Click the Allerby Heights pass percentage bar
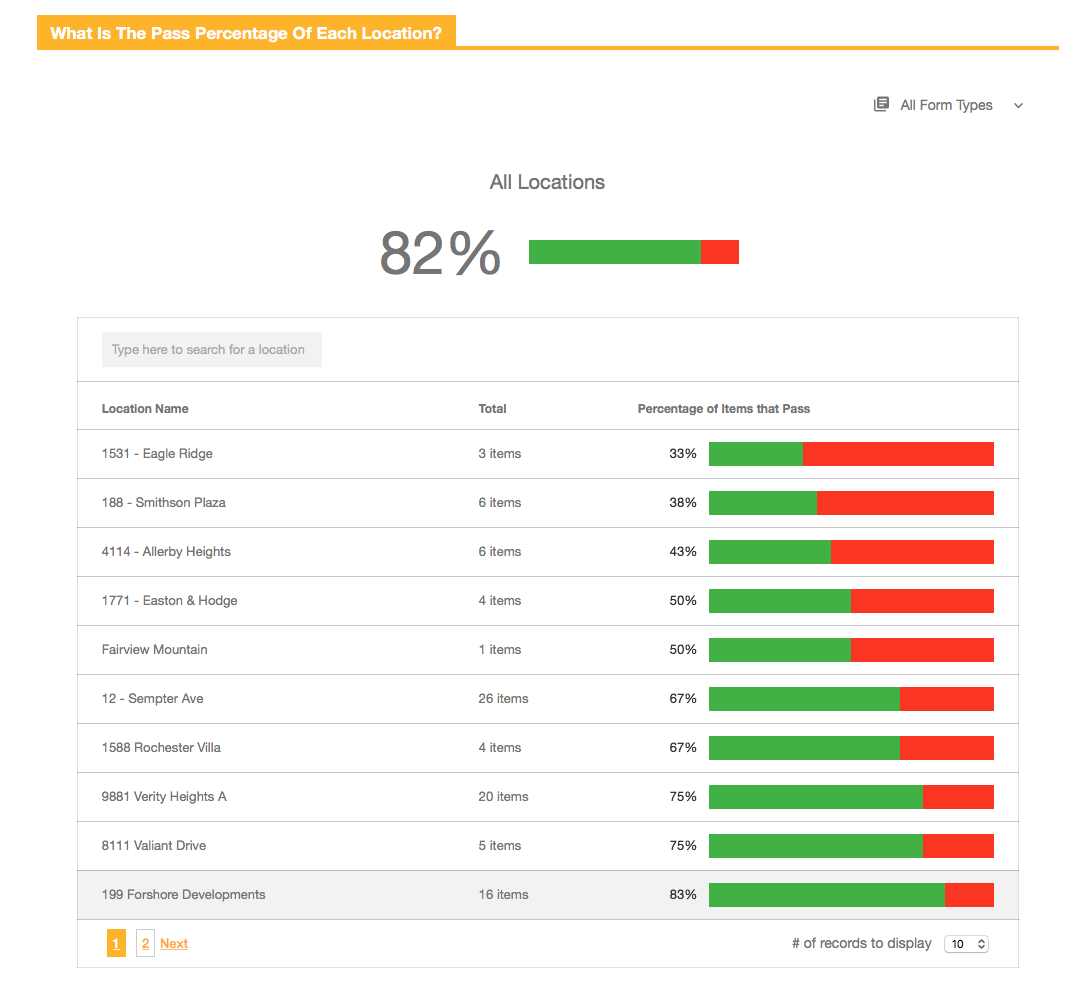 coord(851,552)
